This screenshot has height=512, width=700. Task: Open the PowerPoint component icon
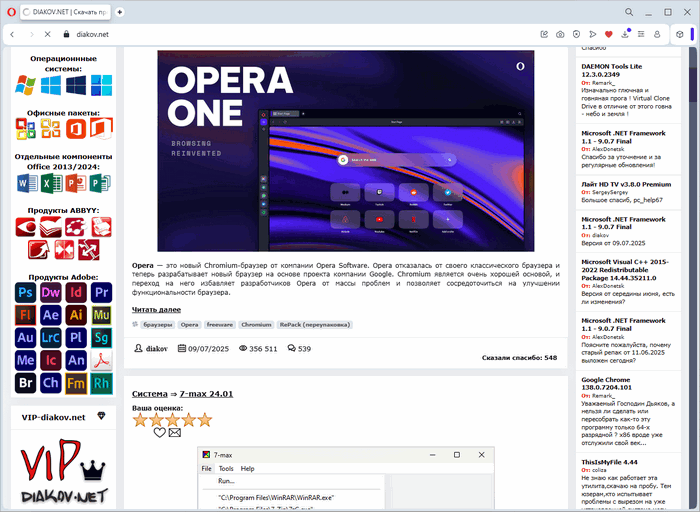[x=76, y=183]
